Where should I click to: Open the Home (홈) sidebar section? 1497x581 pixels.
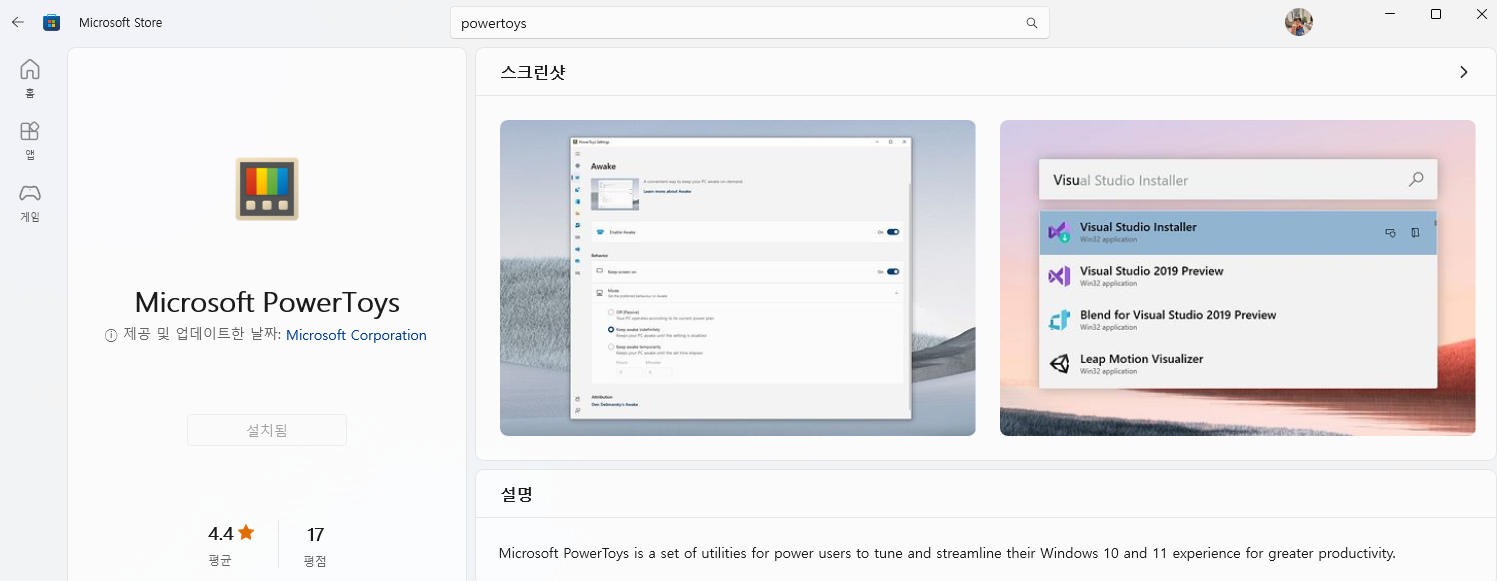coord(30,78)
